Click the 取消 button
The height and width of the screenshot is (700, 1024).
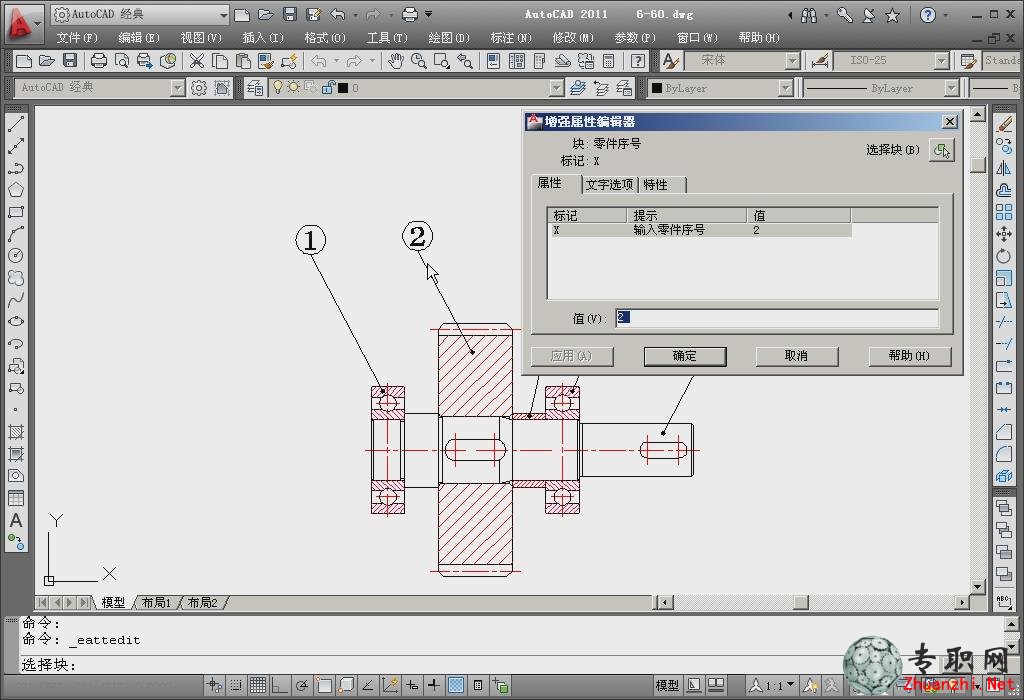coord(796,356)
